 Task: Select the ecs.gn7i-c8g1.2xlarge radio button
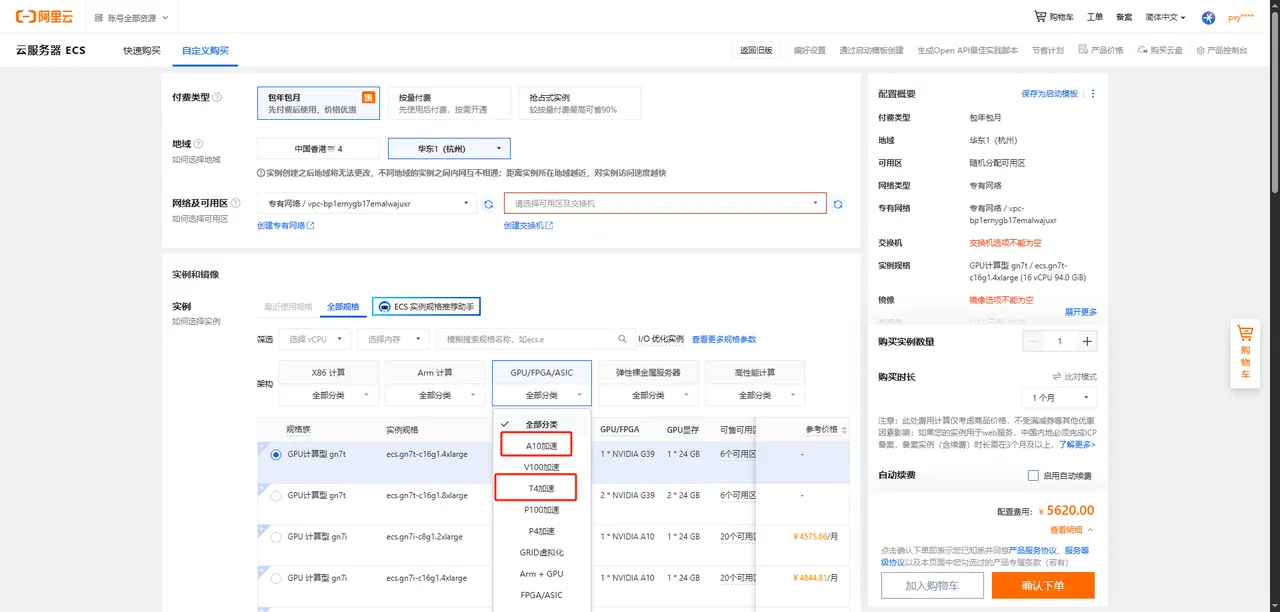pos(276,537)
